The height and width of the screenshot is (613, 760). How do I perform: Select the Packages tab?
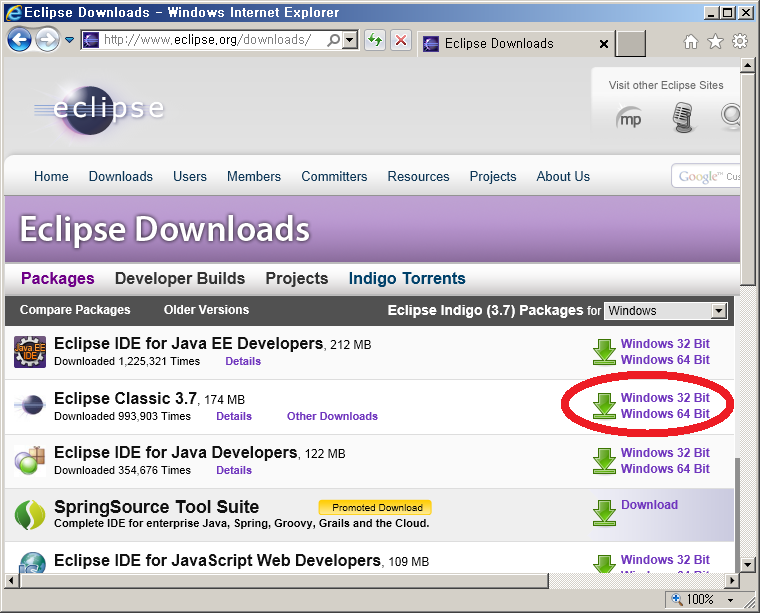pos(58,278)
